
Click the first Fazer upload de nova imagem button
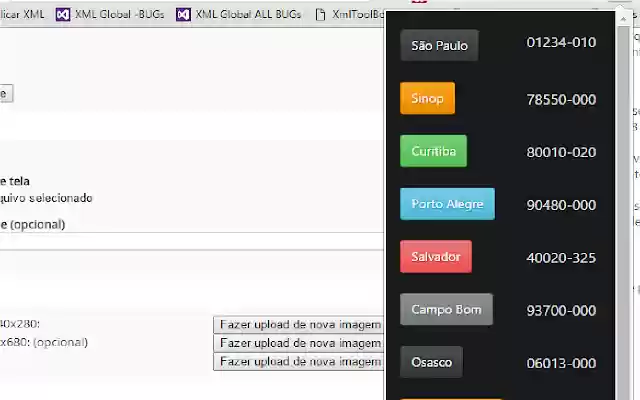coord(299,324)
